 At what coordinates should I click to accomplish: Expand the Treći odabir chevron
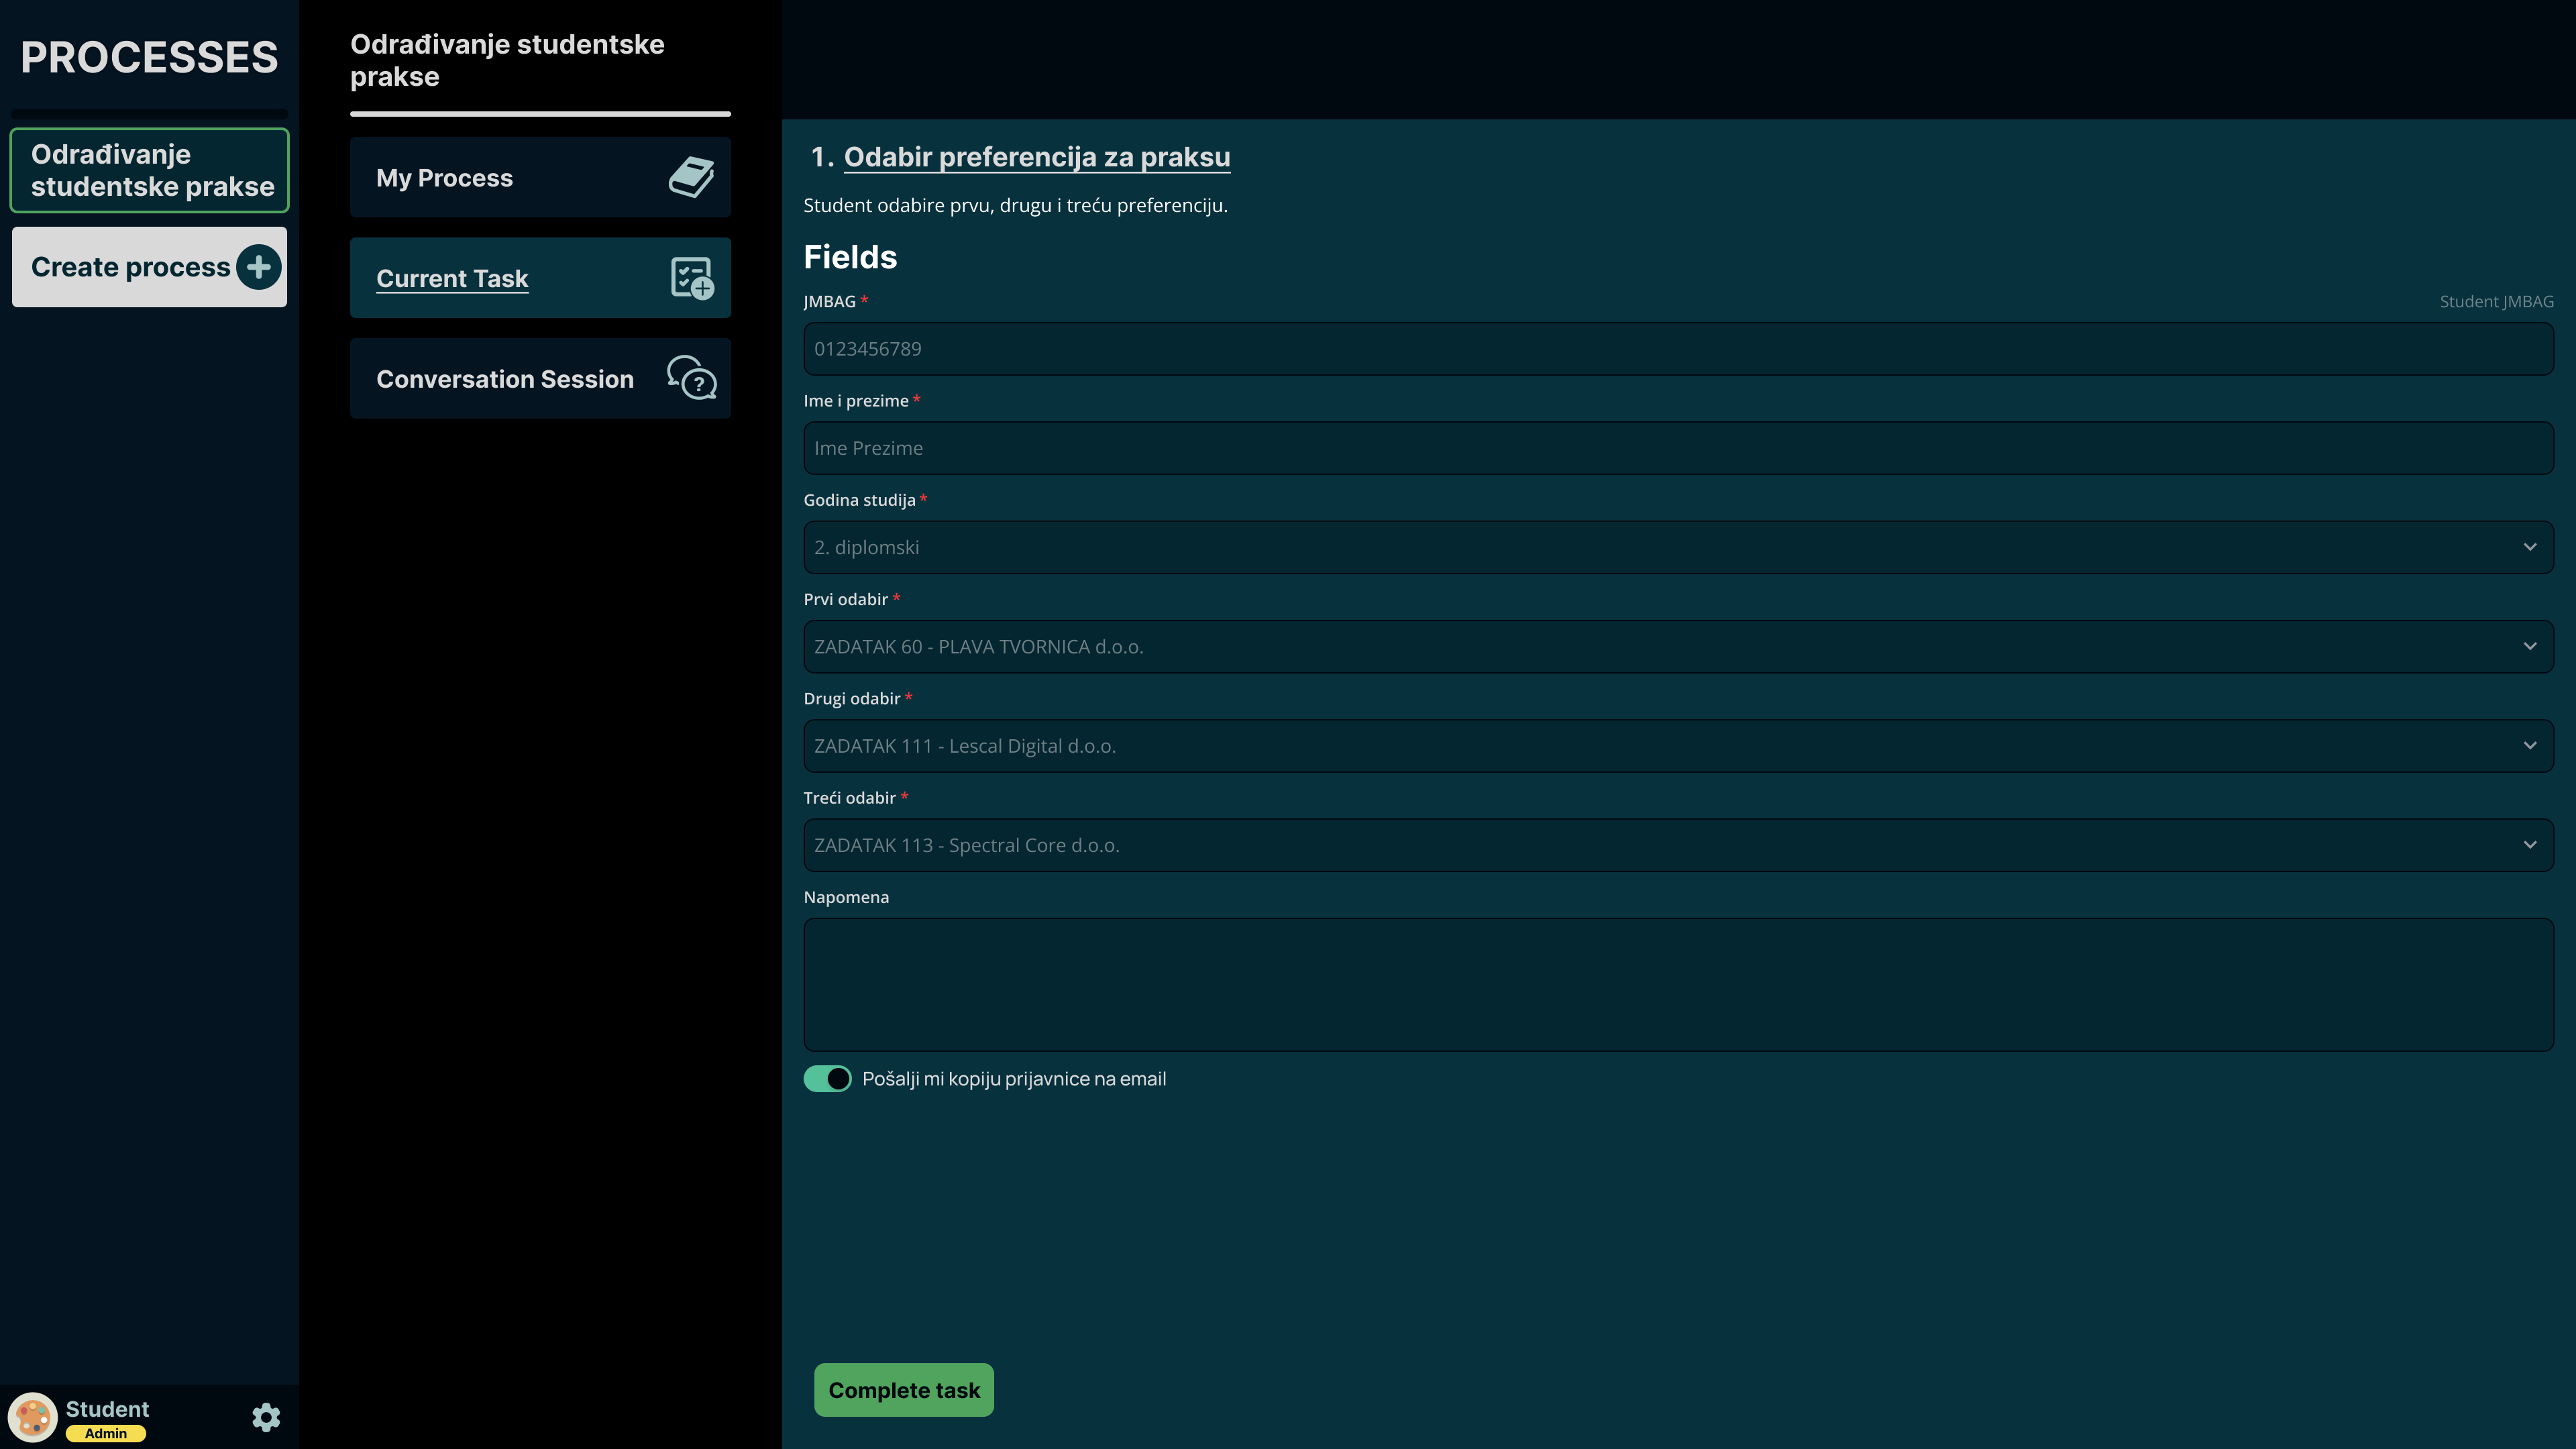click(2529, 845)
